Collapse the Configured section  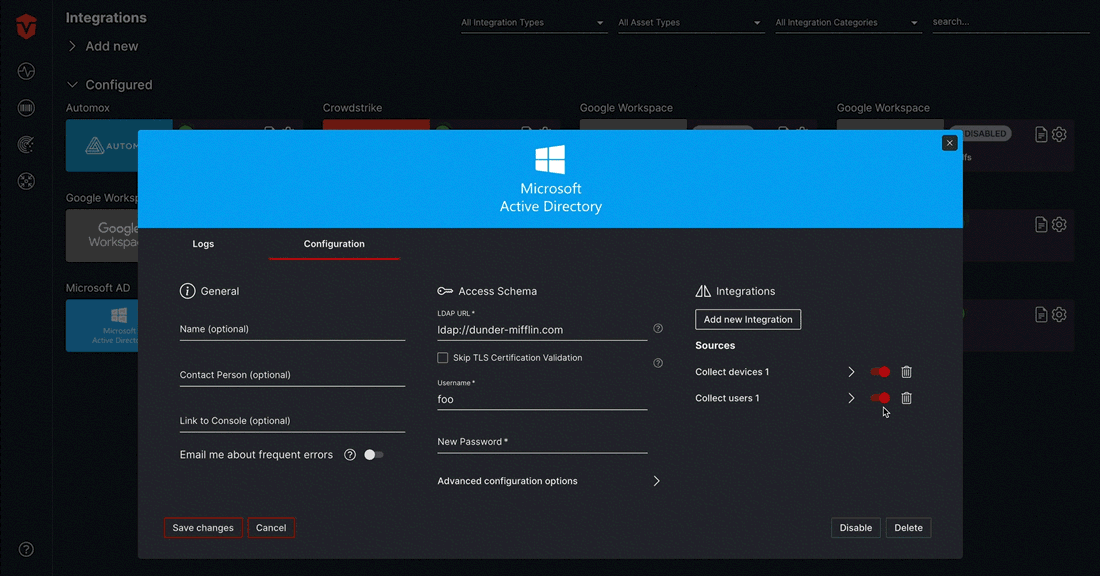click(109, 85)
